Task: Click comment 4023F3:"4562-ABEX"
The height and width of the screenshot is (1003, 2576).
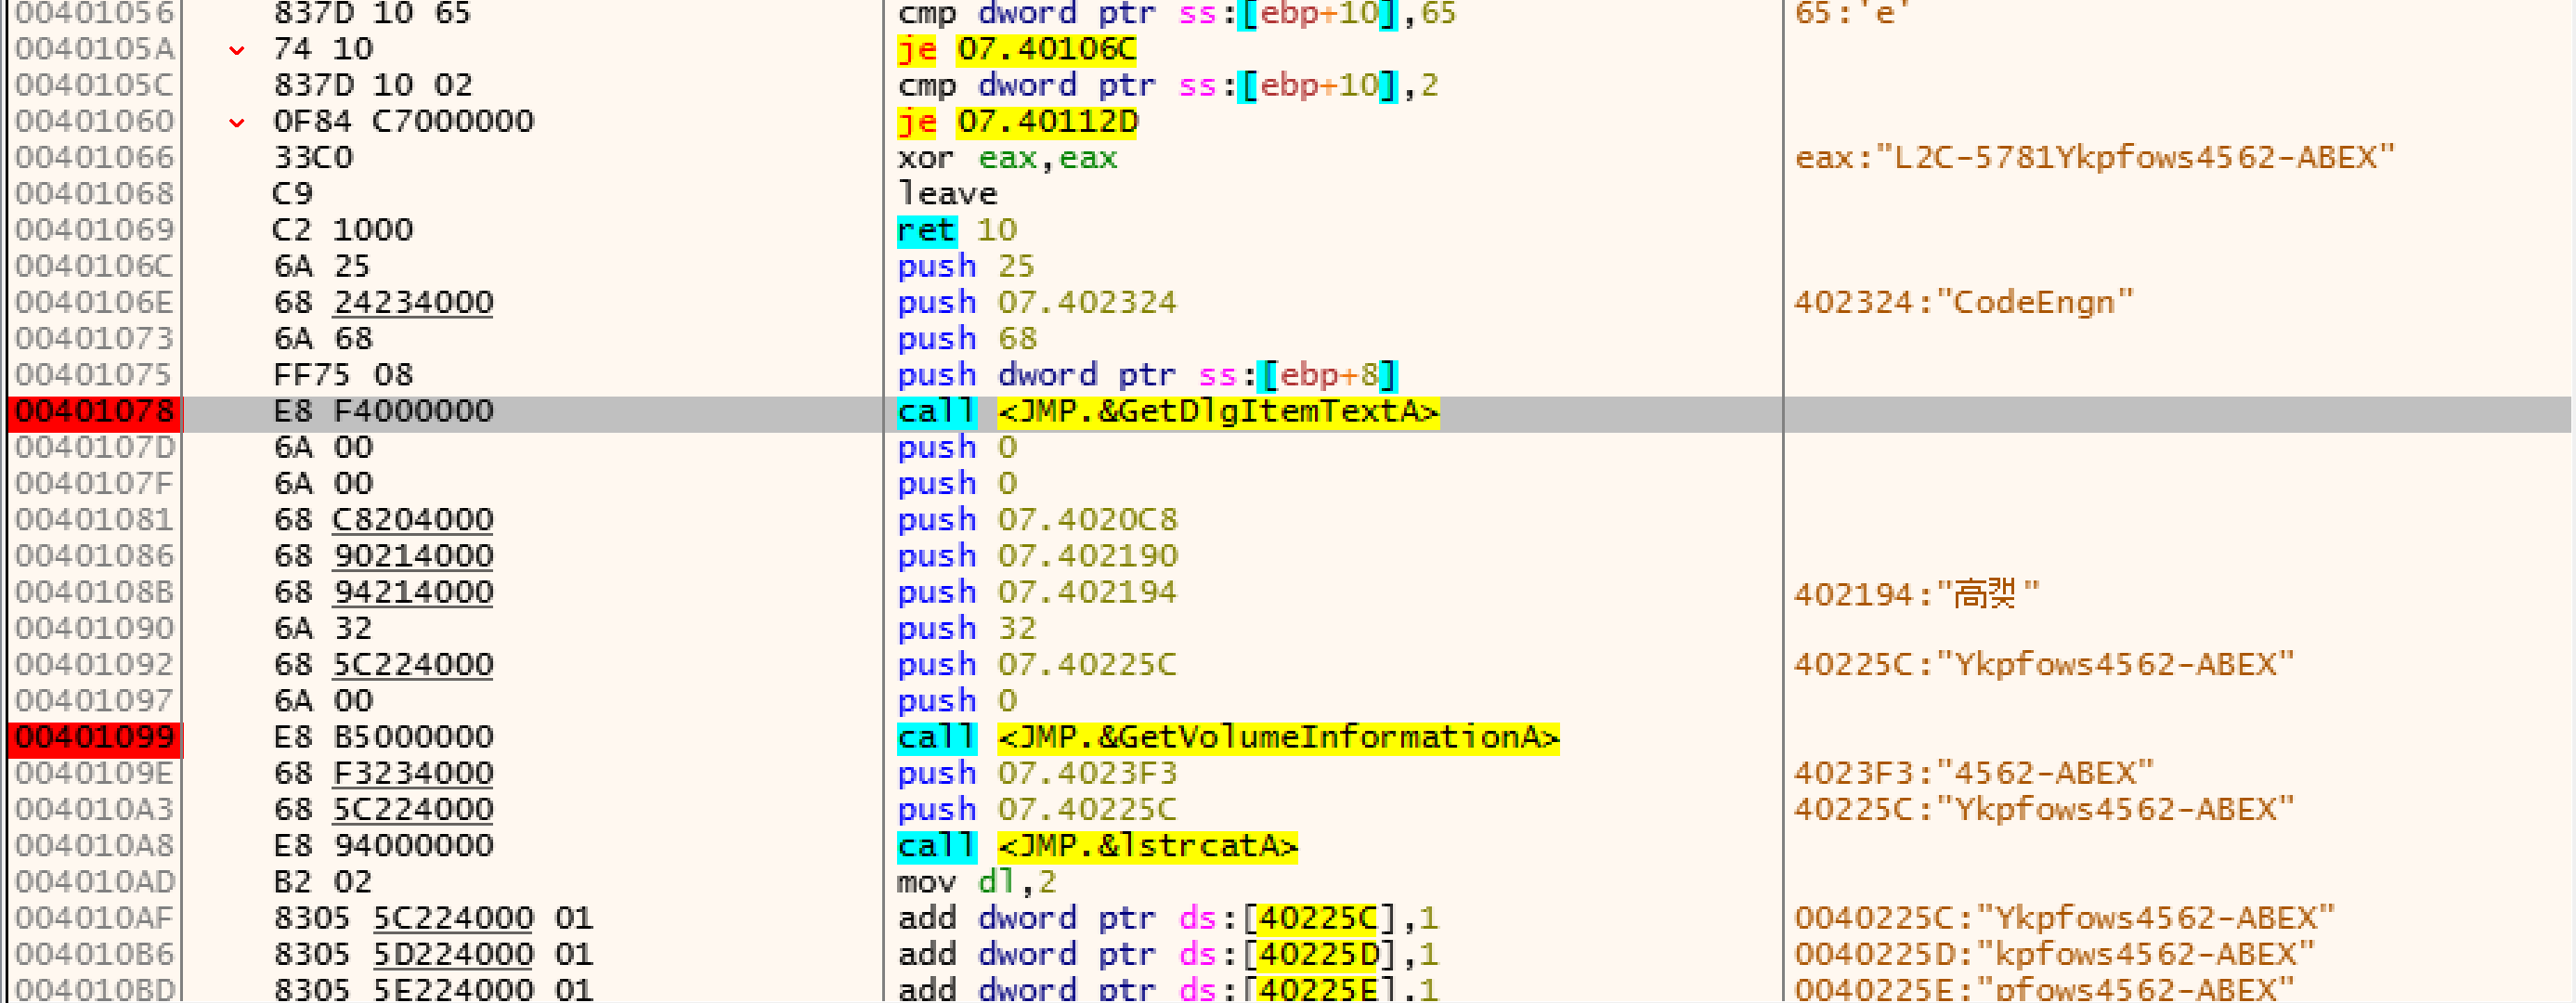Action: coord(1974,773)
